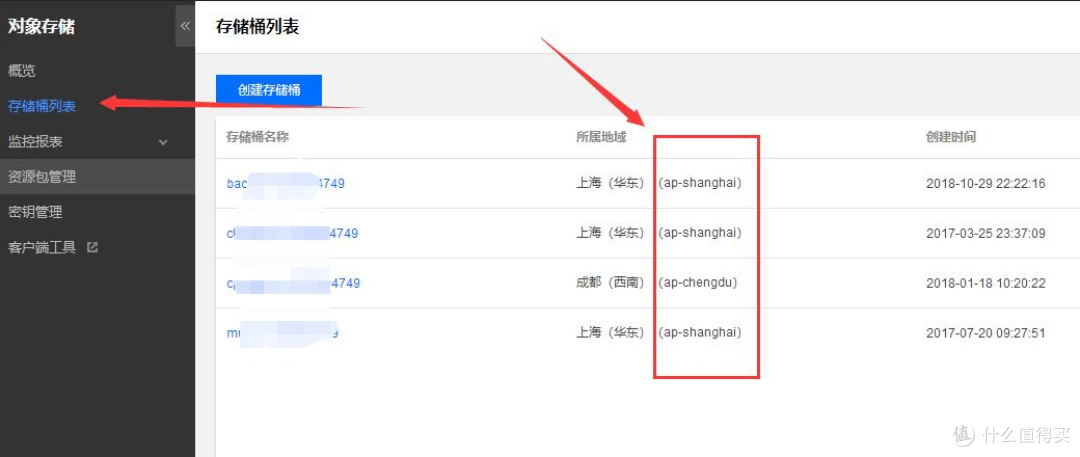
Task: Select the region cell in the 2017-03-25 23:37:09 row
Action: 658,233
